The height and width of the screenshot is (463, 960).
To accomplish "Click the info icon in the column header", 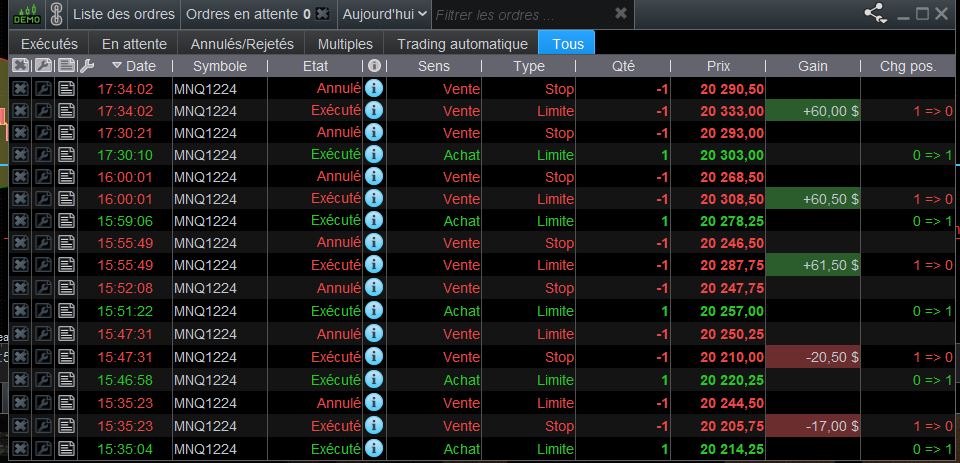I will 374,66.
